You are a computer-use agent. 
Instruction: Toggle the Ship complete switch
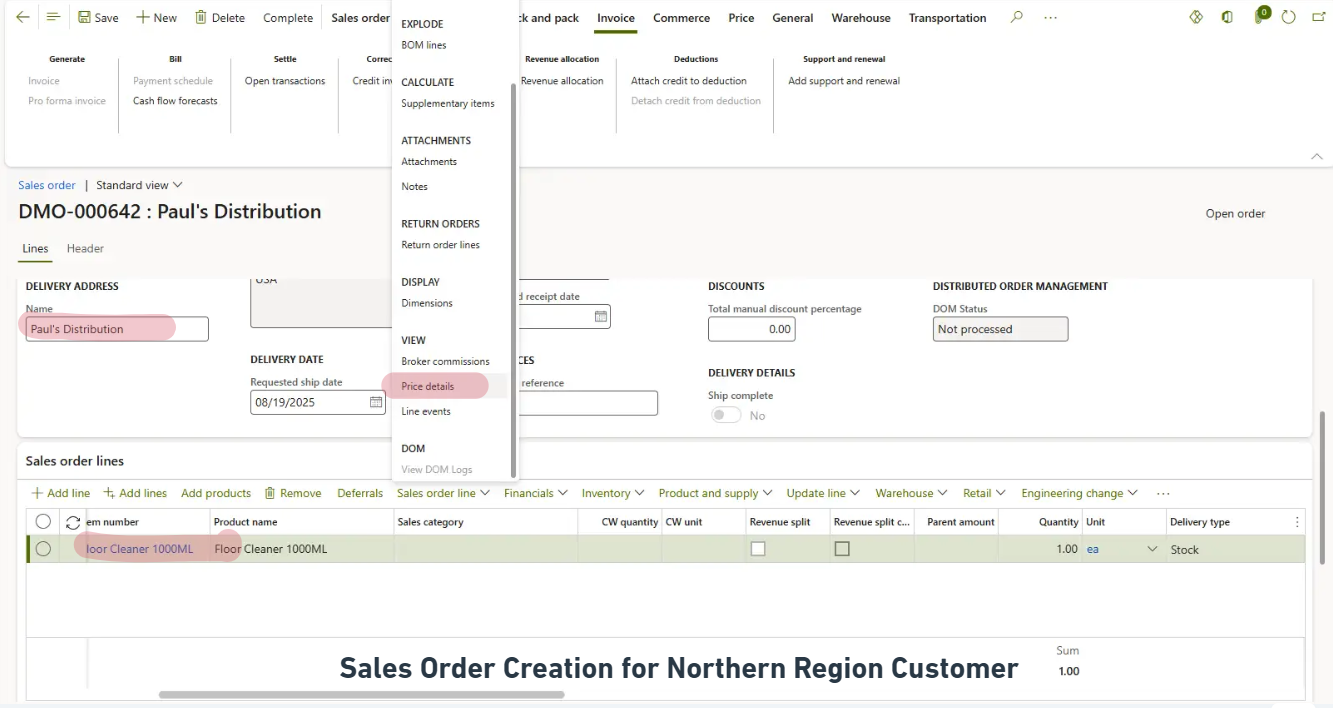(x=726, y=415)
